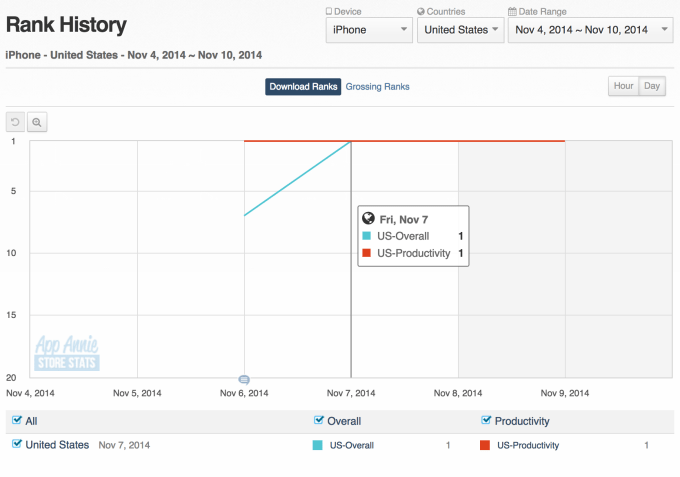Open the Device dropdown showing iPhone
The image size is (680, 477).
coord(369,30)
